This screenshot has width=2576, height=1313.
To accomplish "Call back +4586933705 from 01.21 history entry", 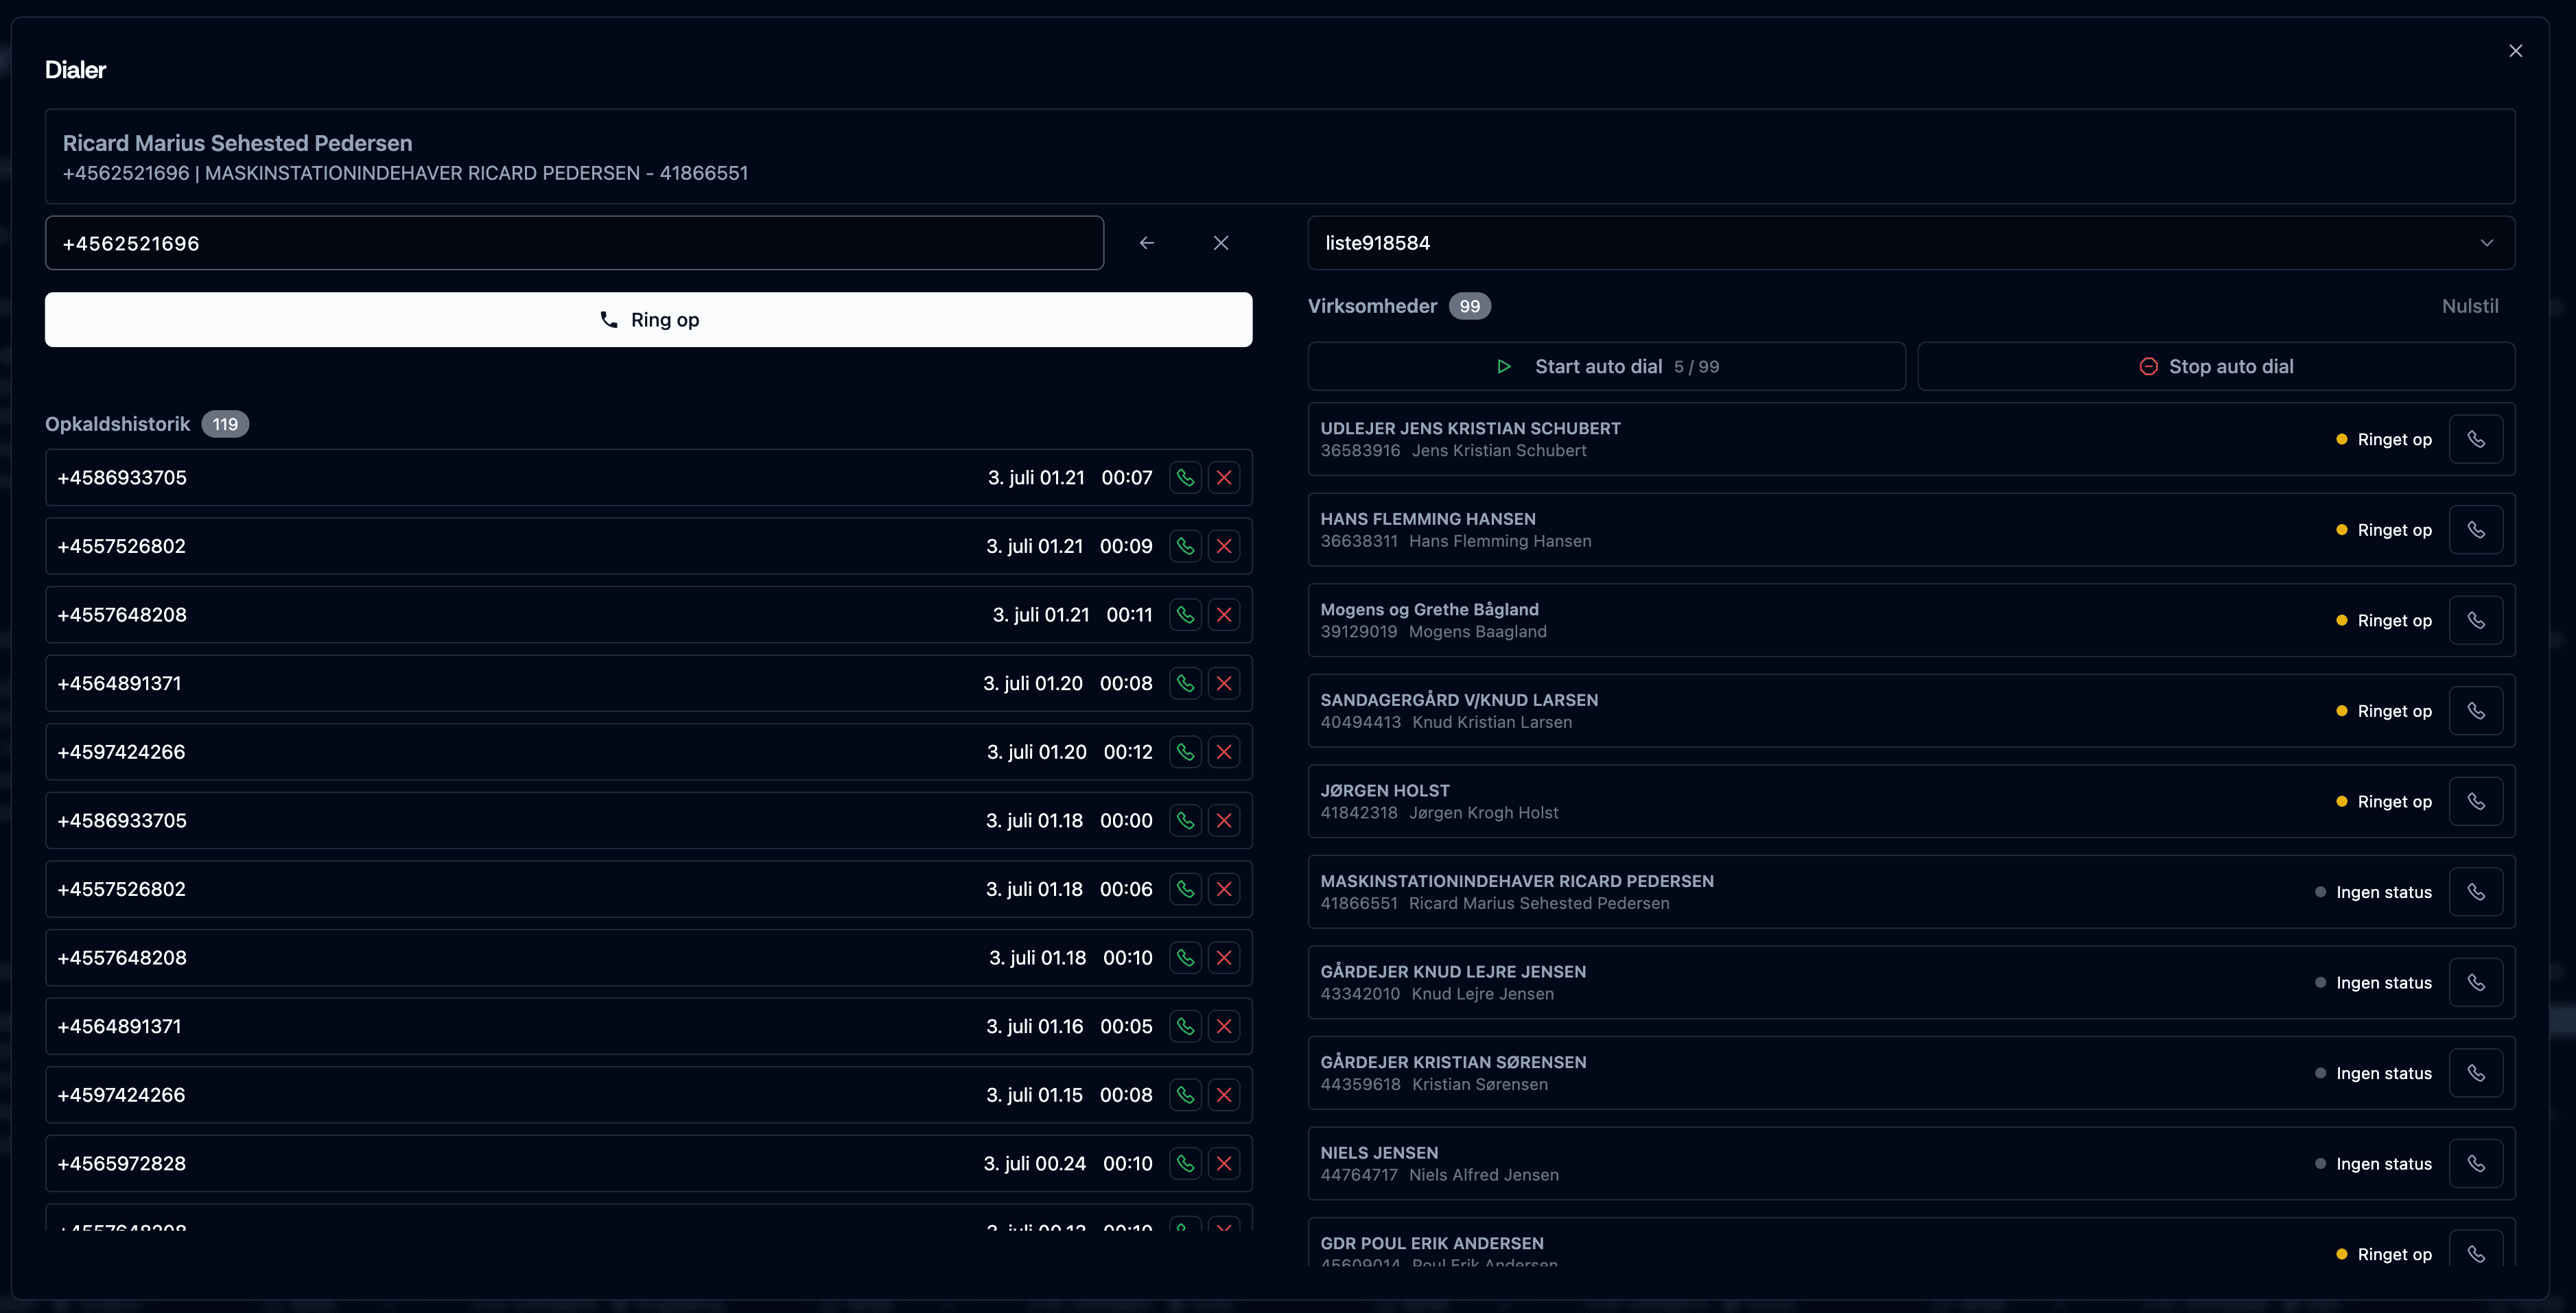I will pos(1185,478).
